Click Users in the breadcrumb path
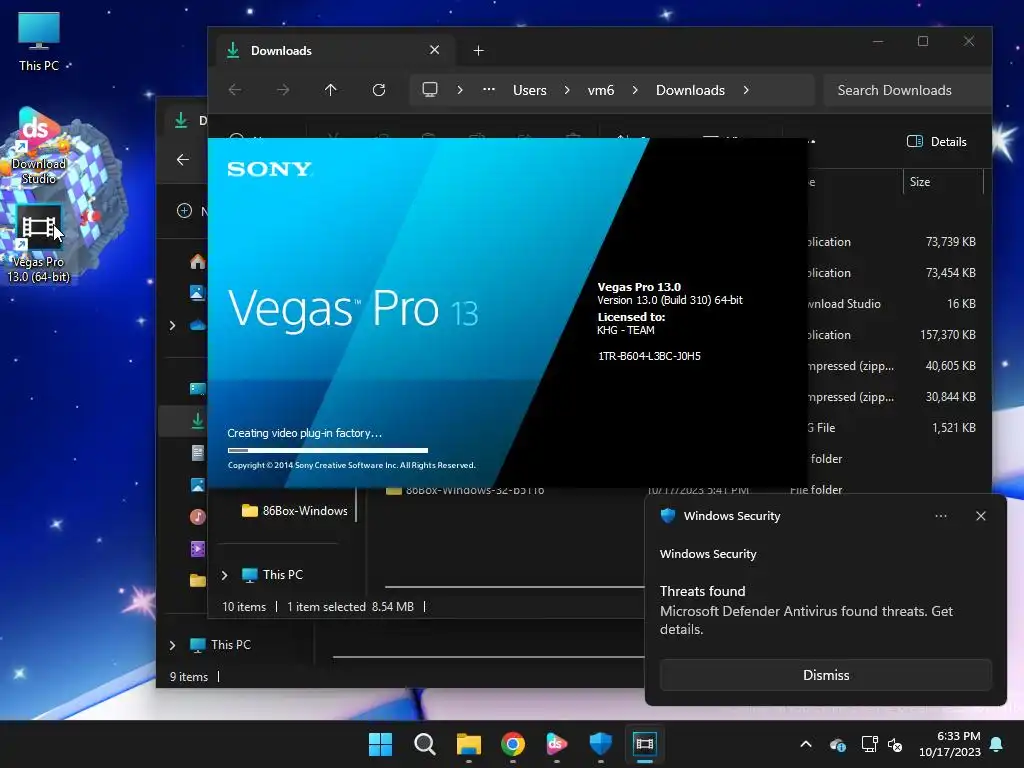Image resolution: width=1024 pixels, height=768 pixels. pos(530,90)
